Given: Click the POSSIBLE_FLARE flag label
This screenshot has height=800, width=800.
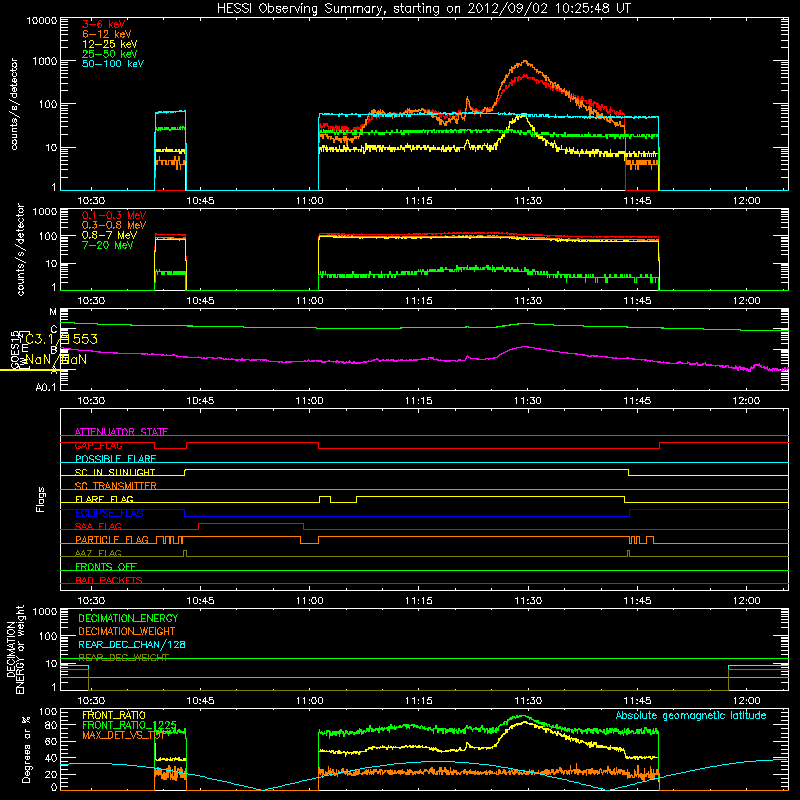Looking at the screenshot, I should (x=115, y=459).
